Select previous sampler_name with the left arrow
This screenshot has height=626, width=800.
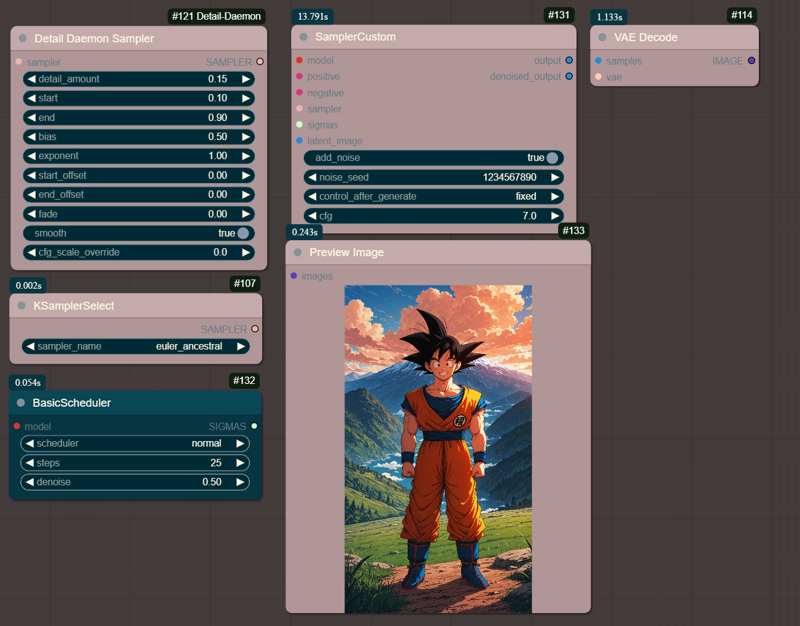(31, 346)
